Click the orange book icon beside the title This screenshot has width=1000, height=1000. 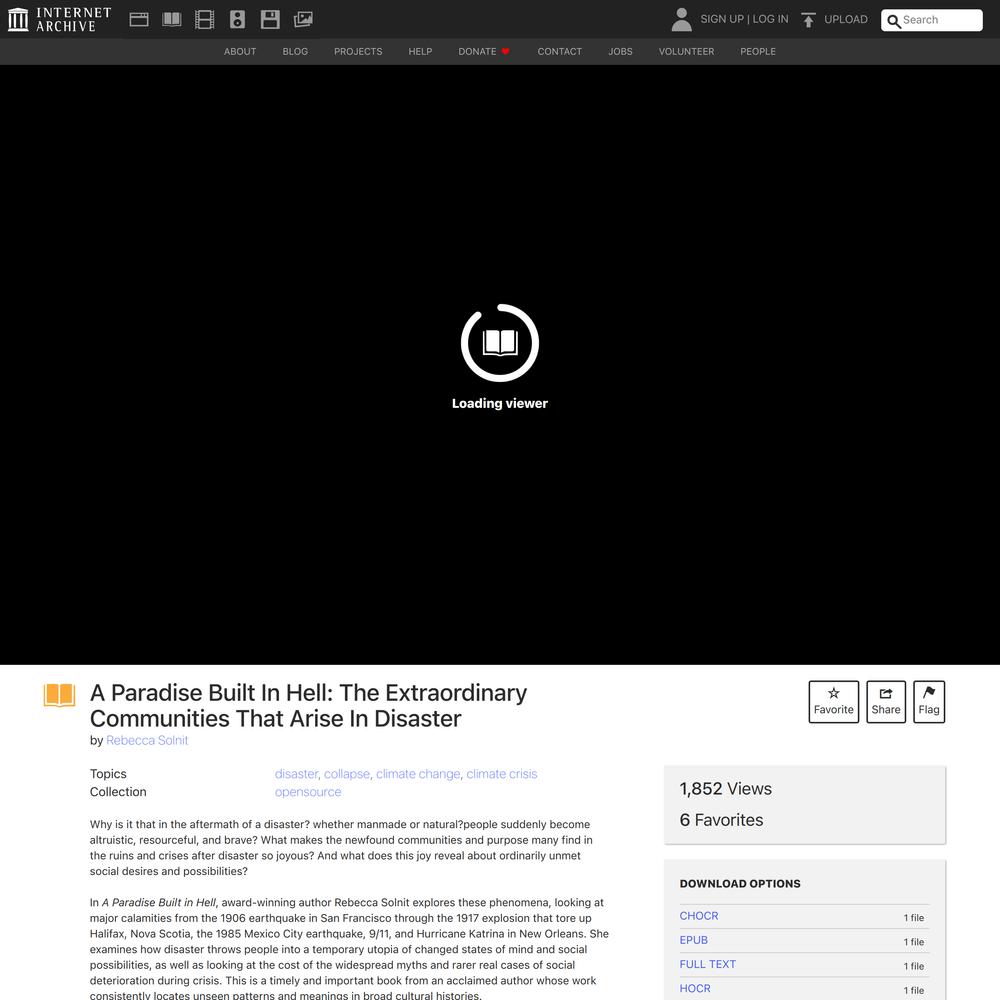59,695
